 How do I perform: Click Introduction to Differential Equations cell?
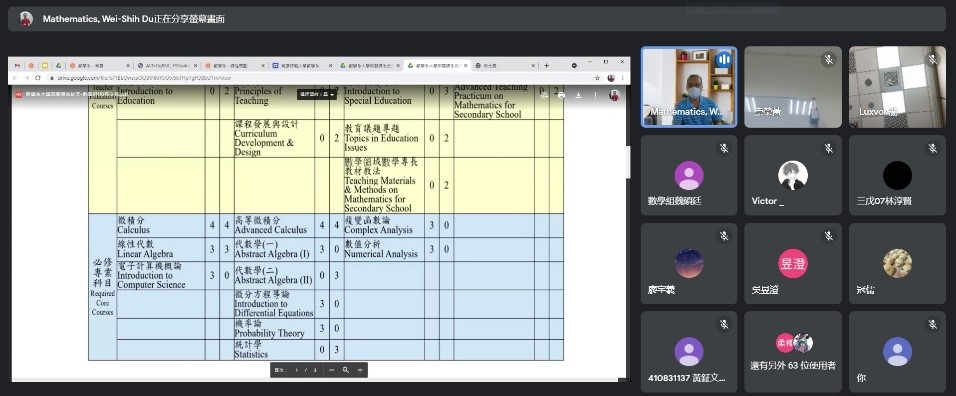(274, 303)
